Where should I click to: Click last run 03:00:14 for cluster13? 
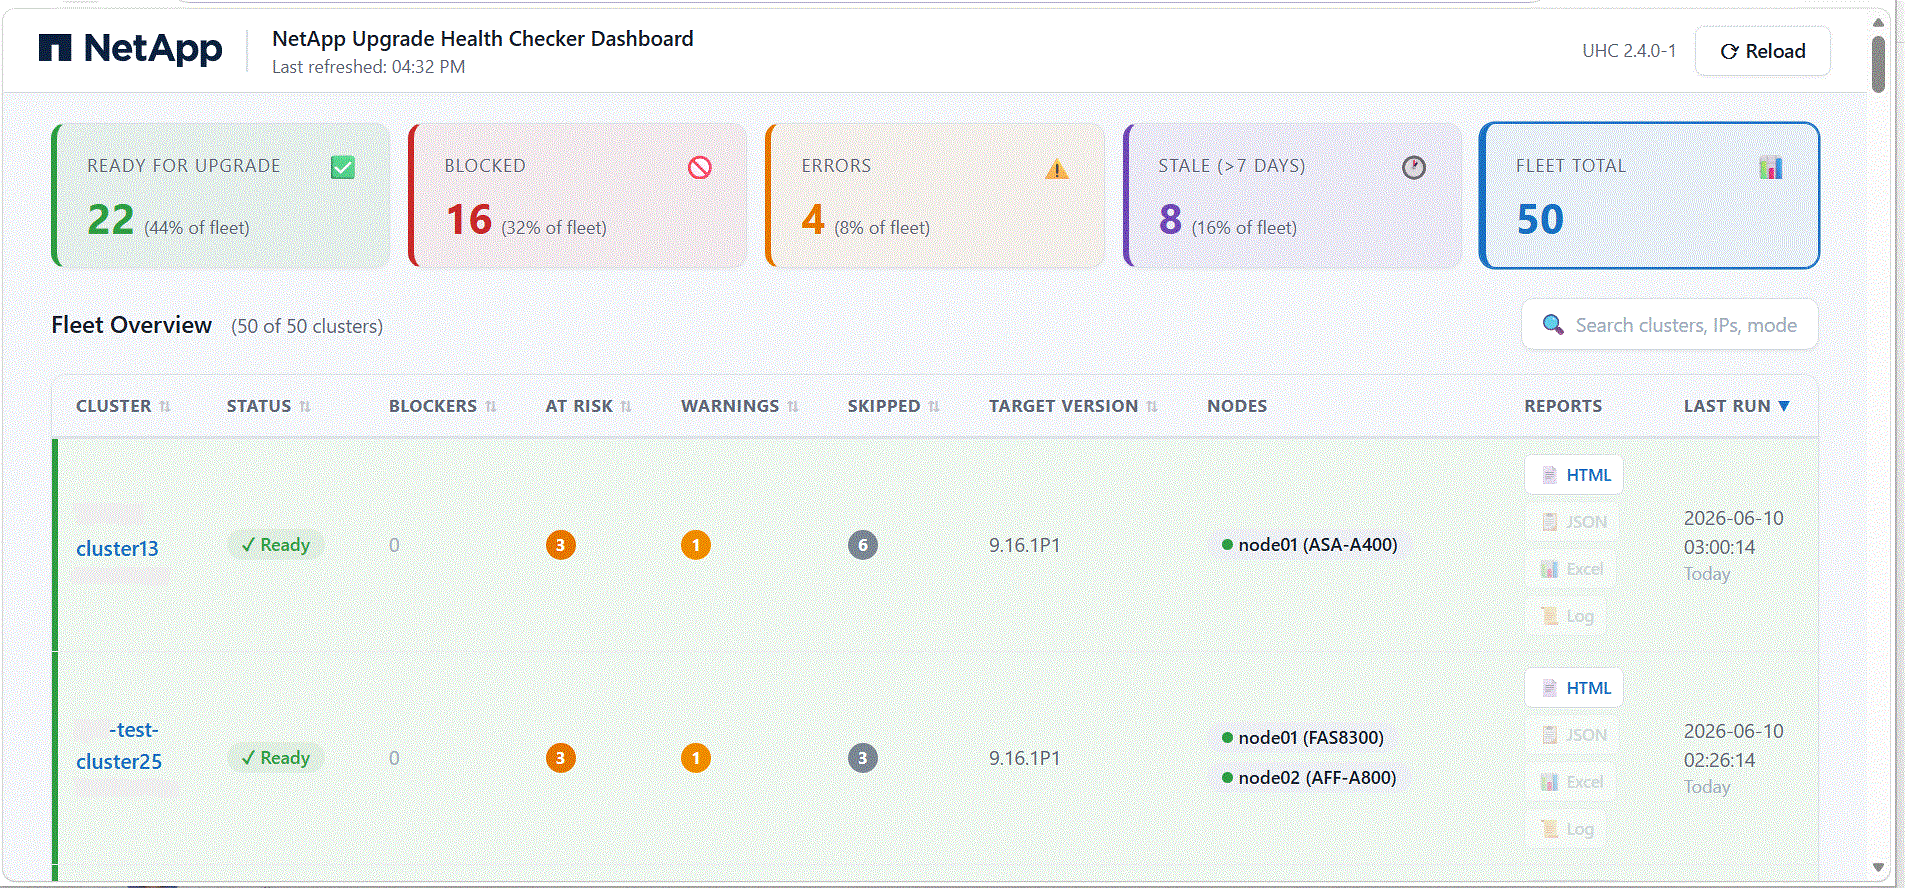coord(1719,547)
